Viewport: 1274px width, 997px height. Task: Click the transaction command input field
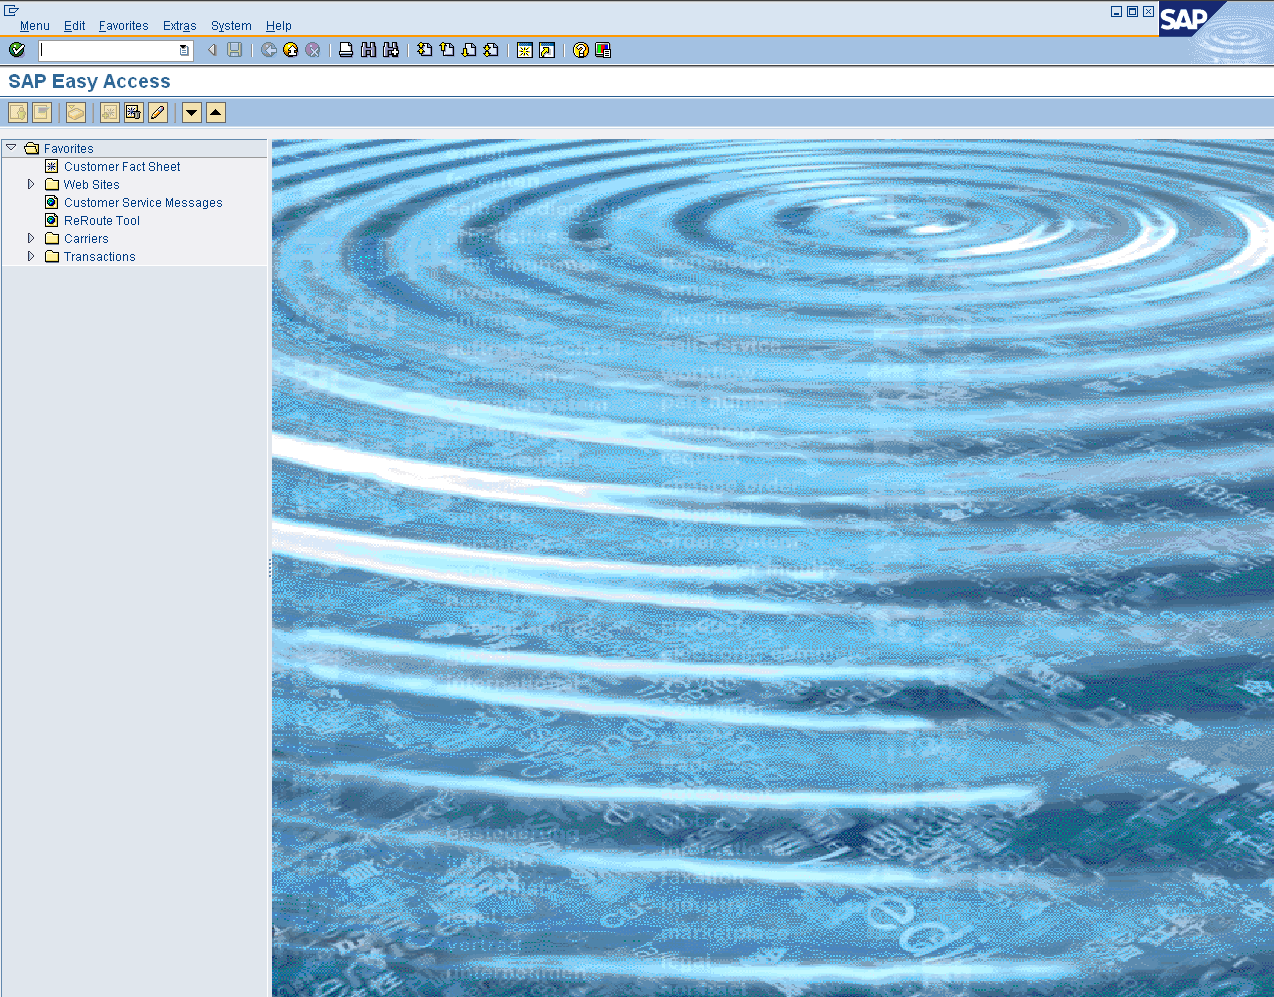click(x=108, y=50)
